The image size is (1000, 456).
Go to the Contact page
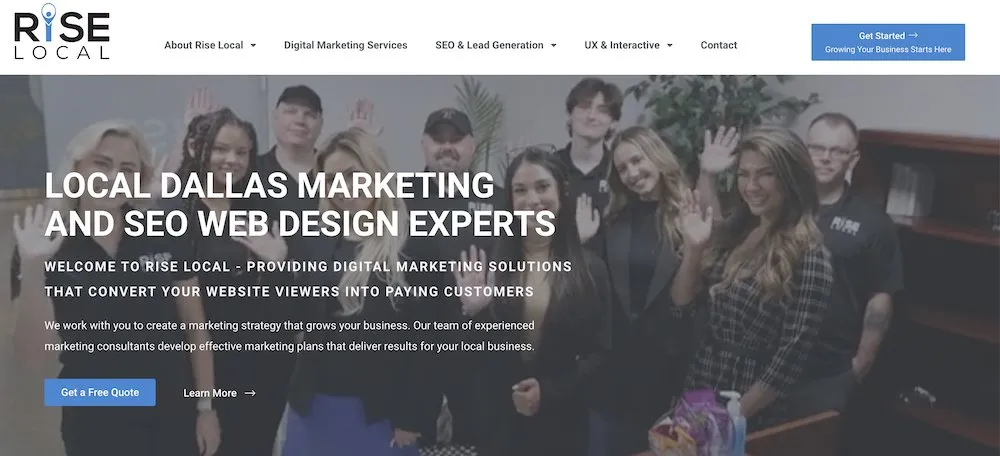(x=719, y=45)
